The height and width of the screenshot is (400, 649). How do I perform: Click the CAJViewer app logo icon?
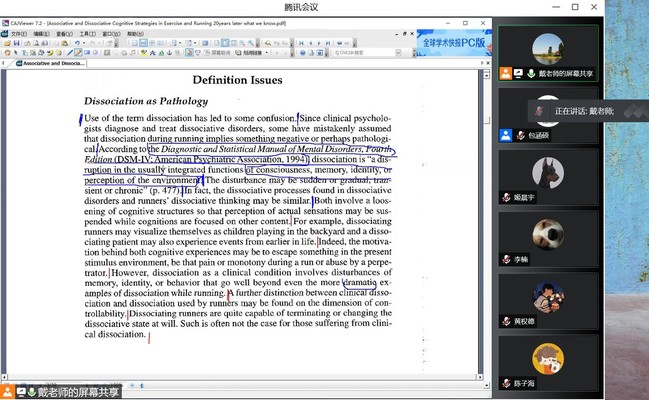(x=5, y=25)
